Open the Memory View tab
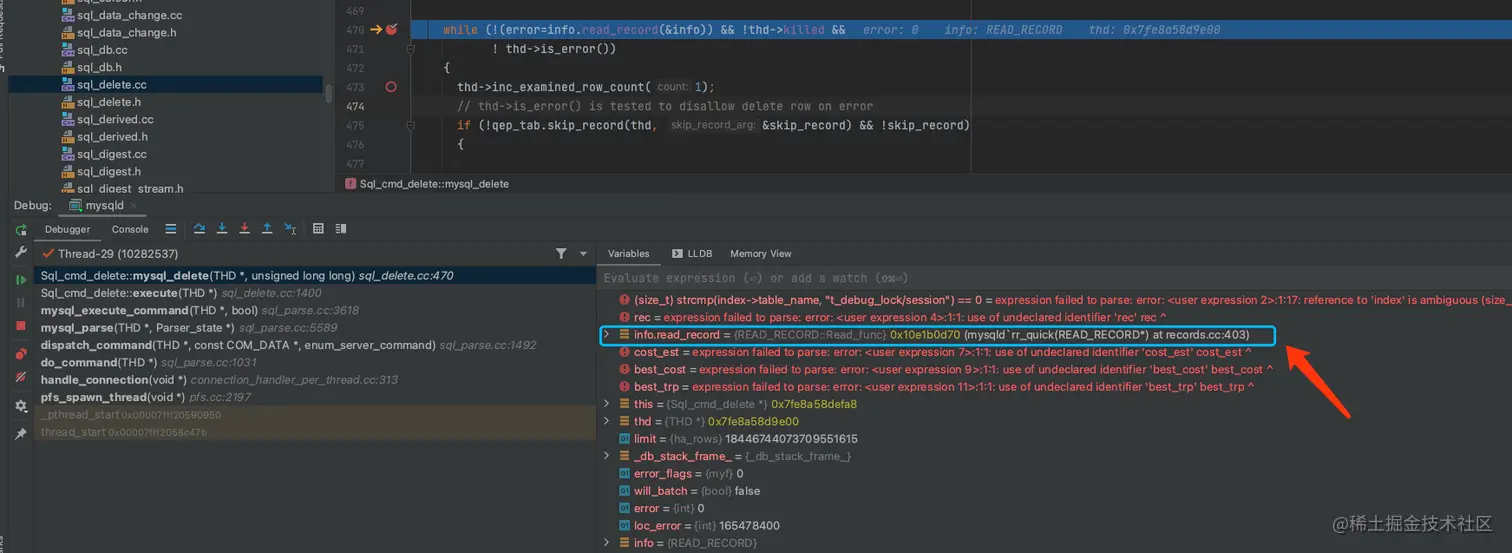The width and height of the screenshot is (1512, 553). click(x=760, y=254)
